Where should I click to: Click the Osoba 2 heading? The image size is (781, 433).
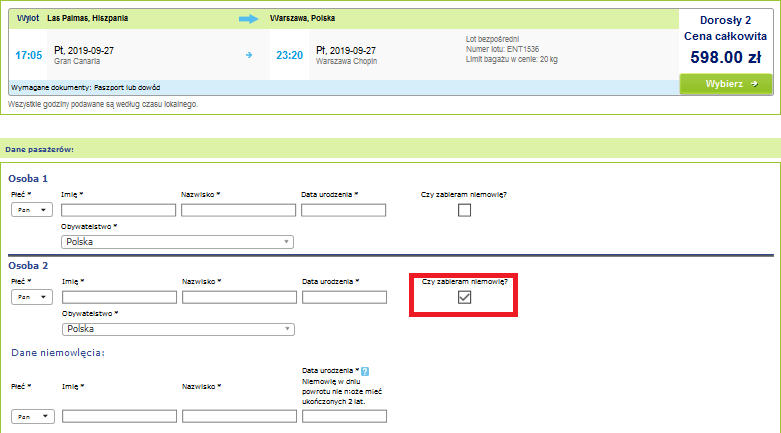pyautogui.click(x=28, y=266)
